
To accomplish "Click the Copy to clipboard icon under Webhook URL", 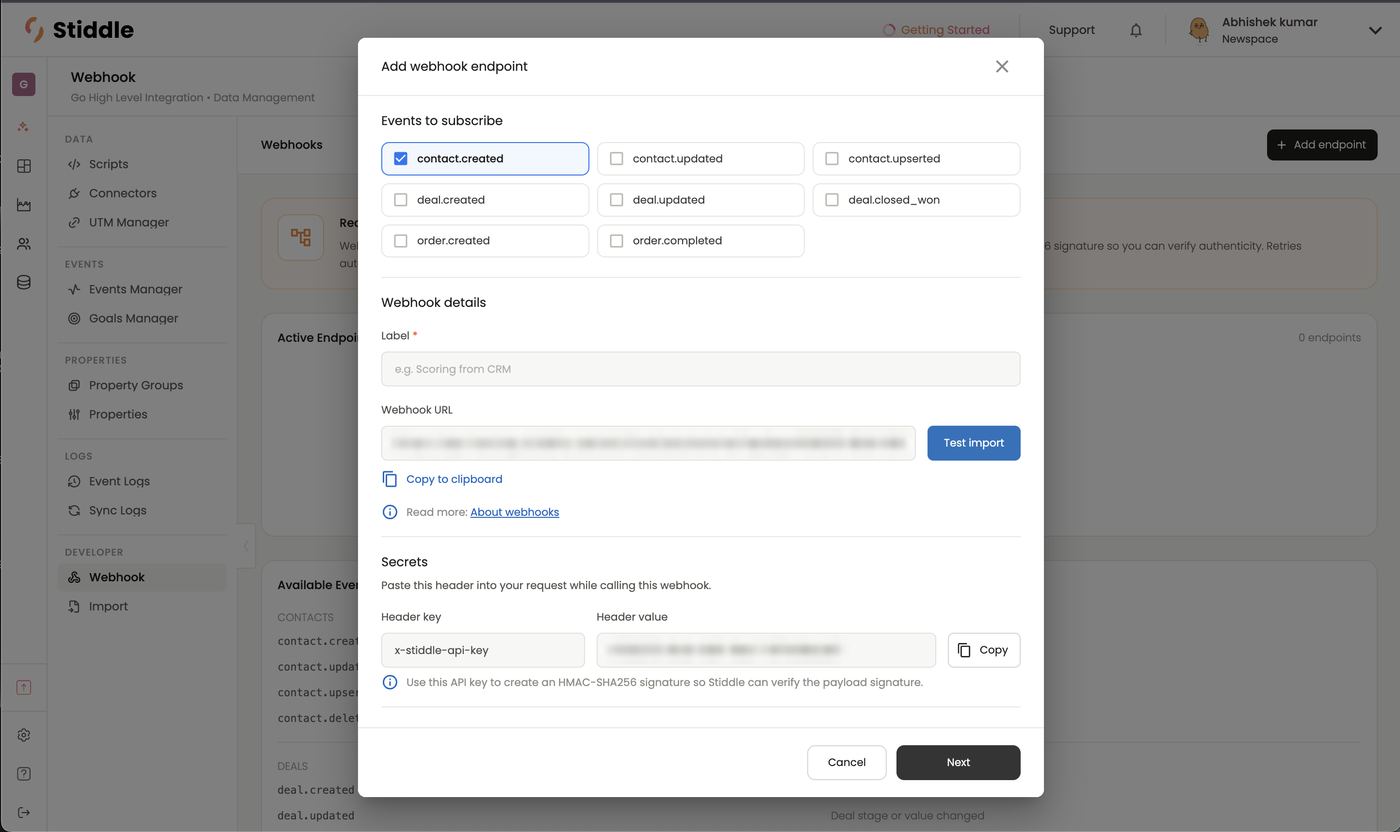I will point(390,479).
